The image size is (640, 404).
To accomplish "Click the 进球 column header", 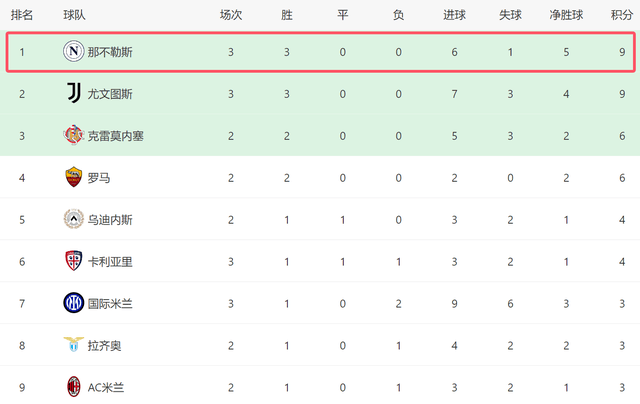I will tap(454, 15).
